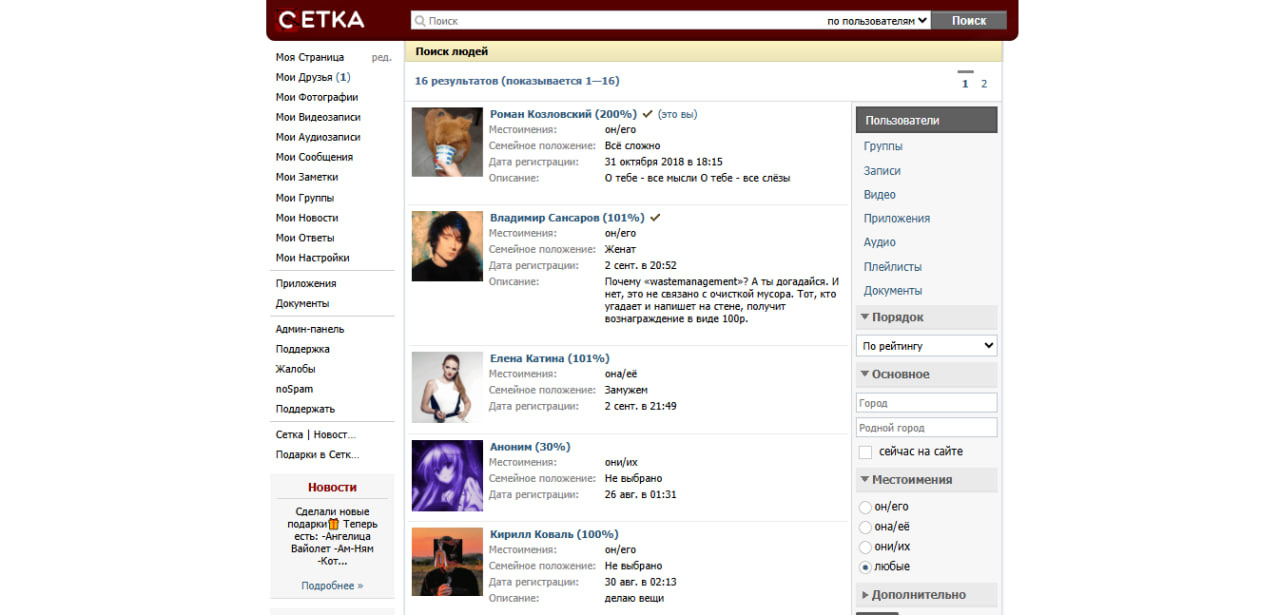1280x615 pixels.
Task: Open the 'По рейтингу' sort dropdown
Action: (927, 346)
